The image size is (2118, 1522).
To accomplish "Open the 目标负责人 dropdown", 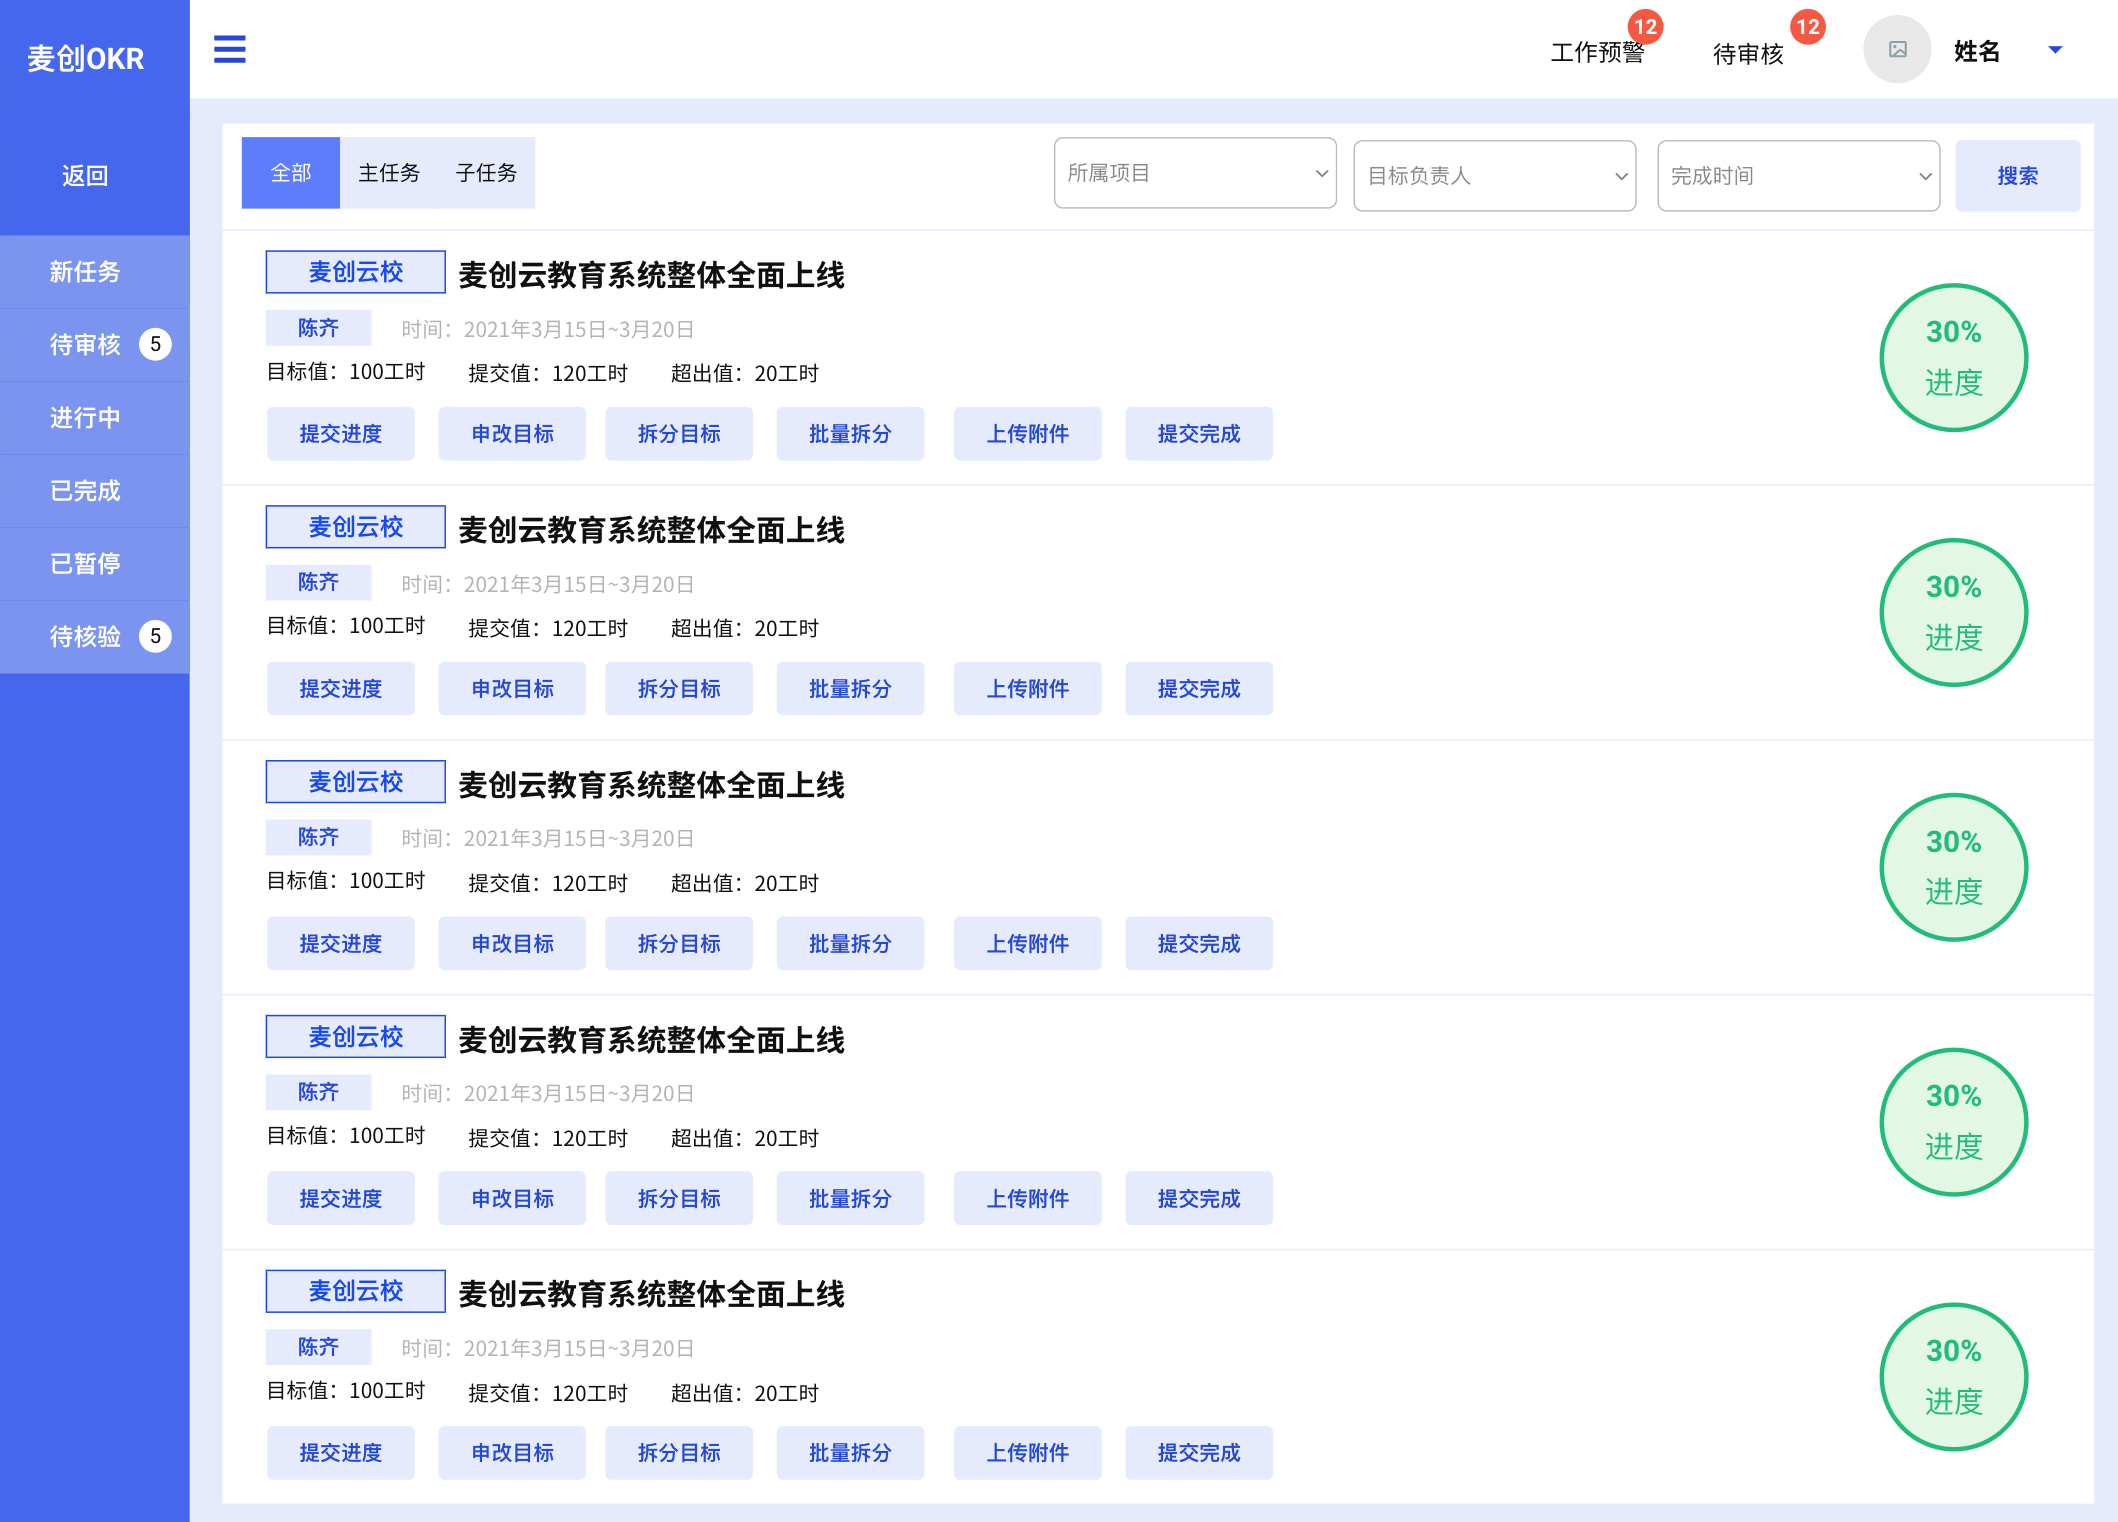I will [x=1494, y=176].
